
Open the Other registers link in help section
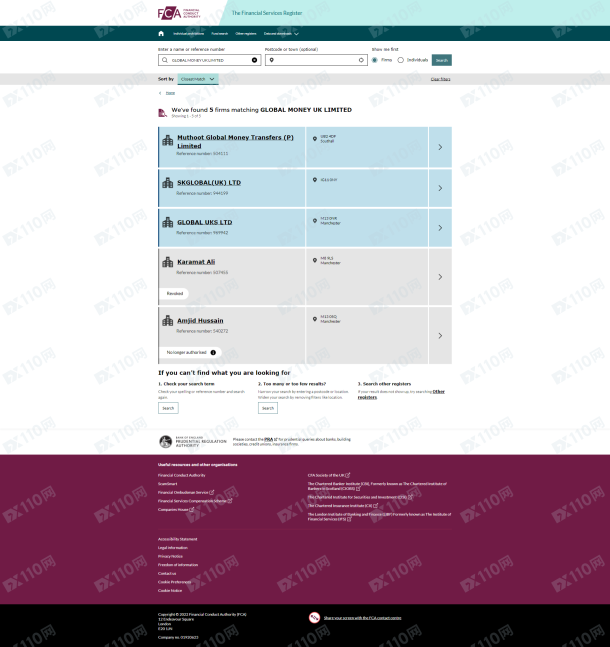pyautogui.click(x=401, y=394)
